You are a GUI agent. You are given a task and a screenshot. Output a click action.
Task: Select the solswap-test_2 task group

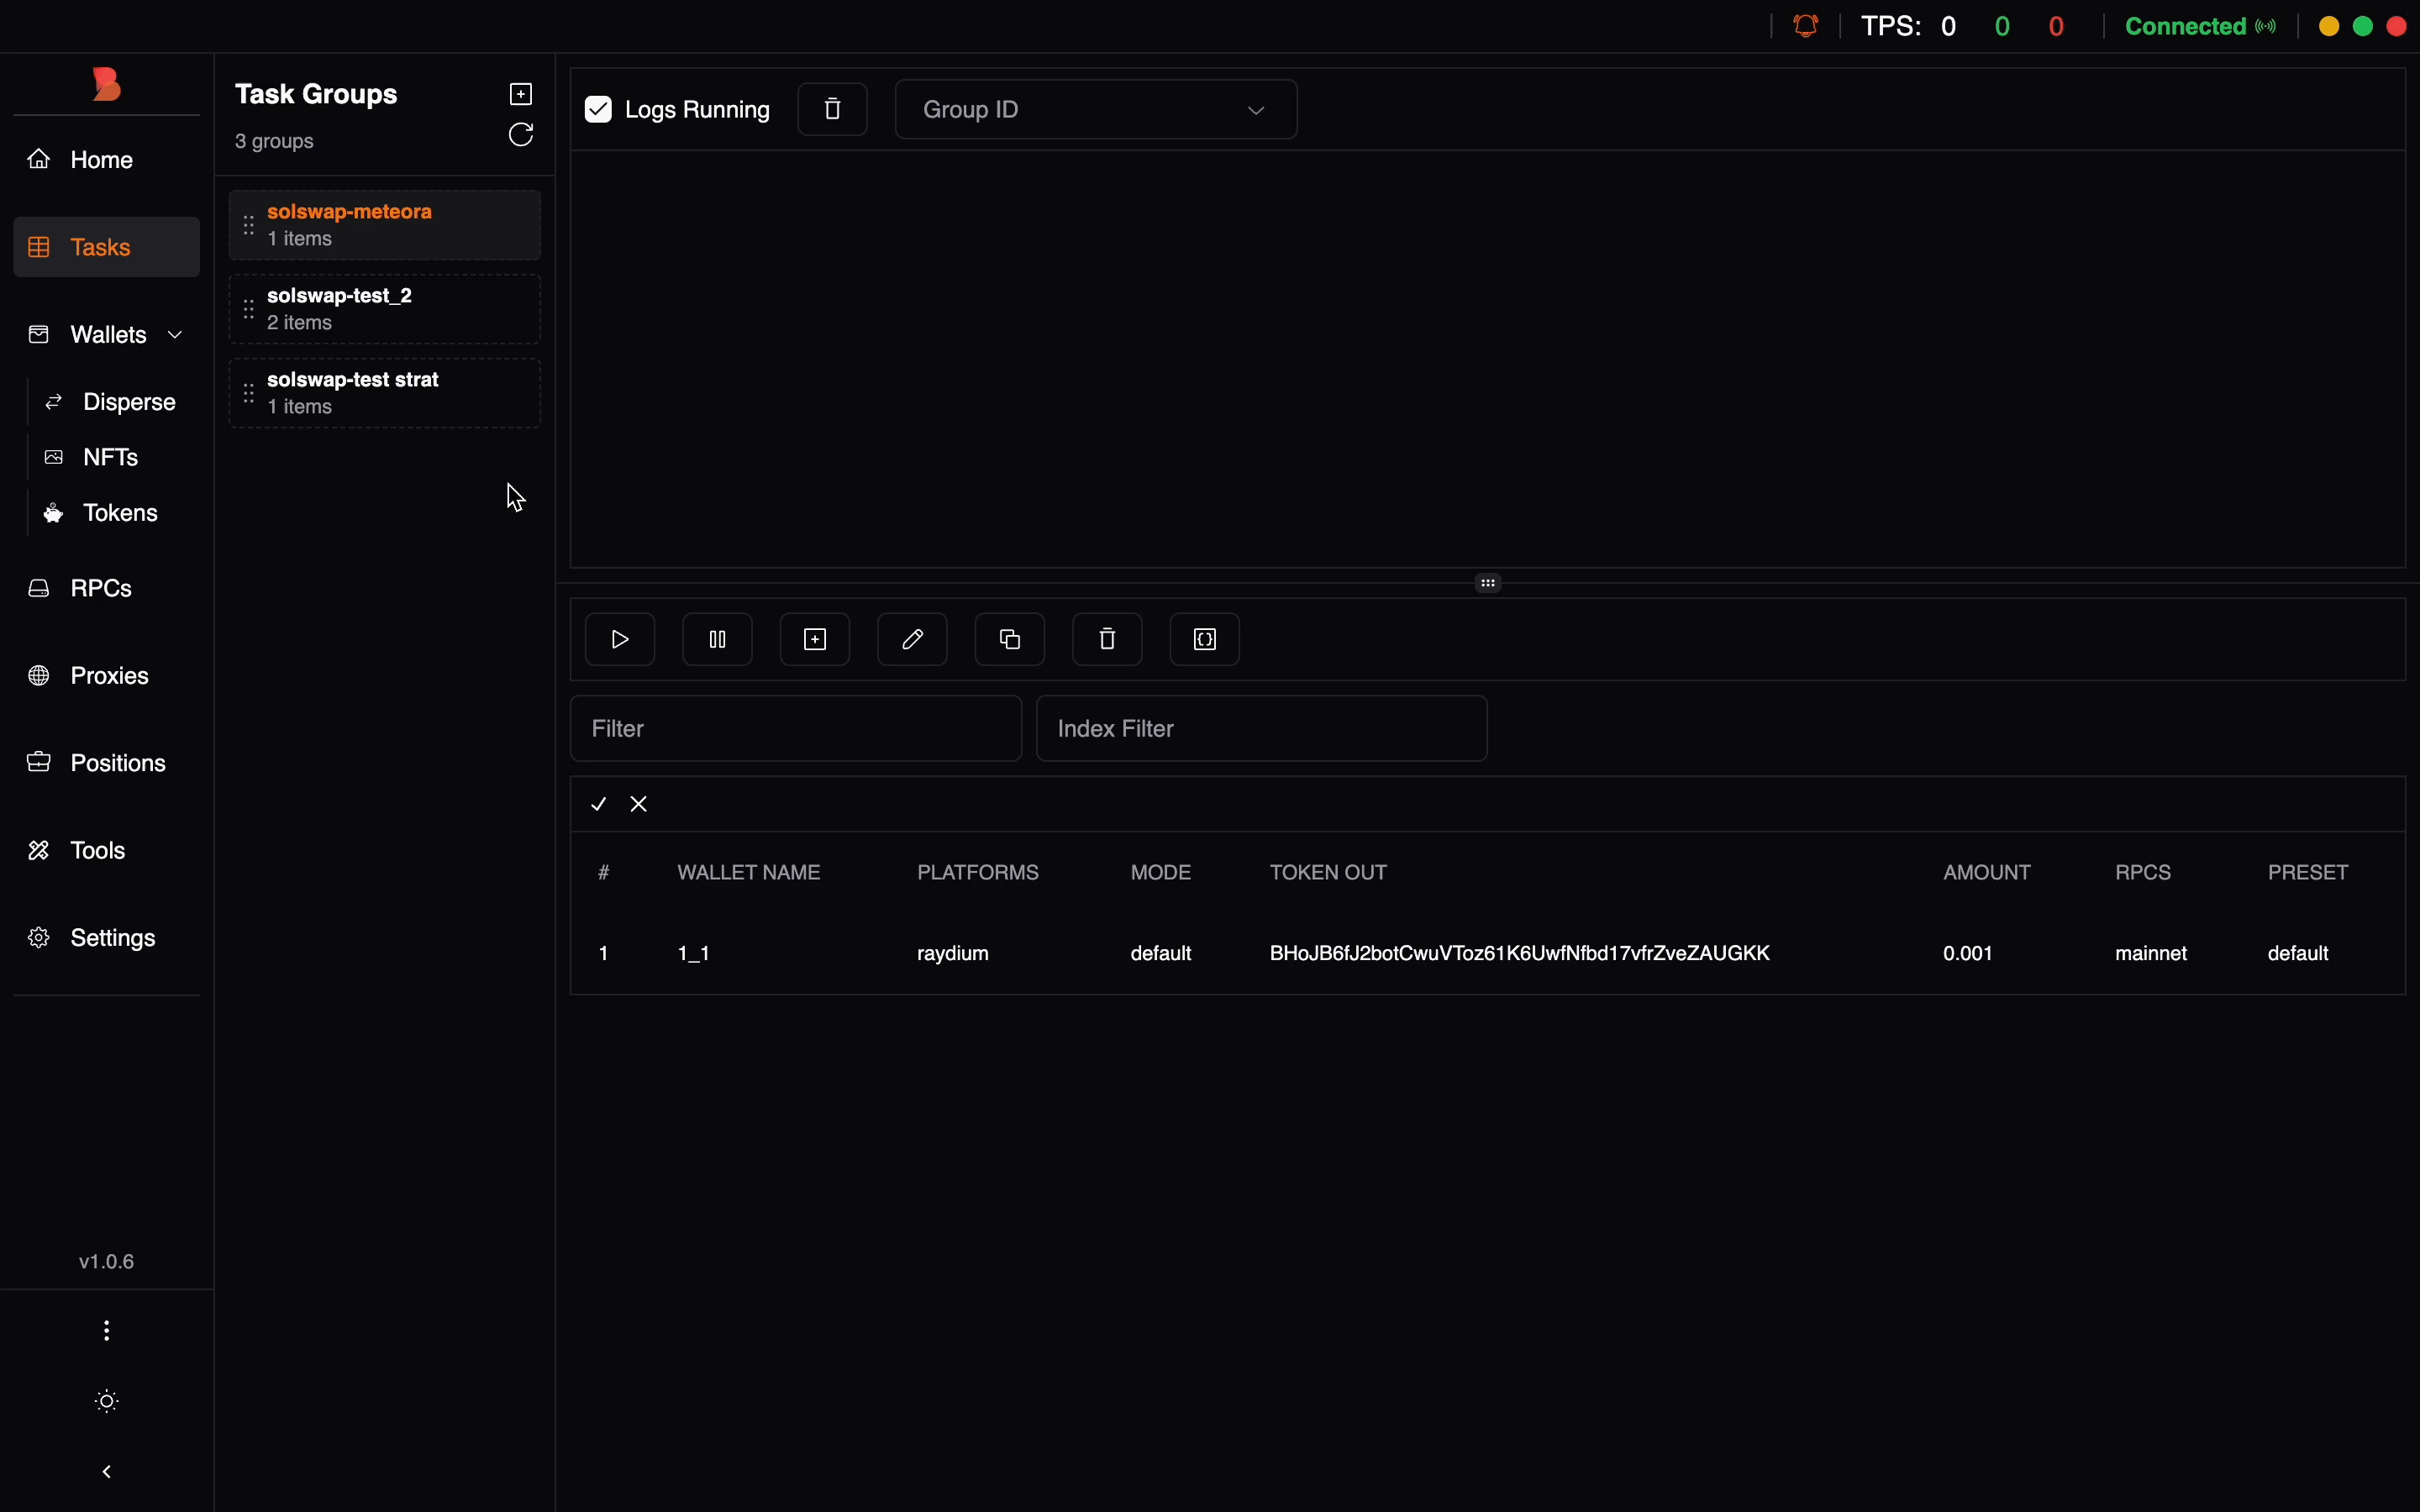click(x=385, y=309)
